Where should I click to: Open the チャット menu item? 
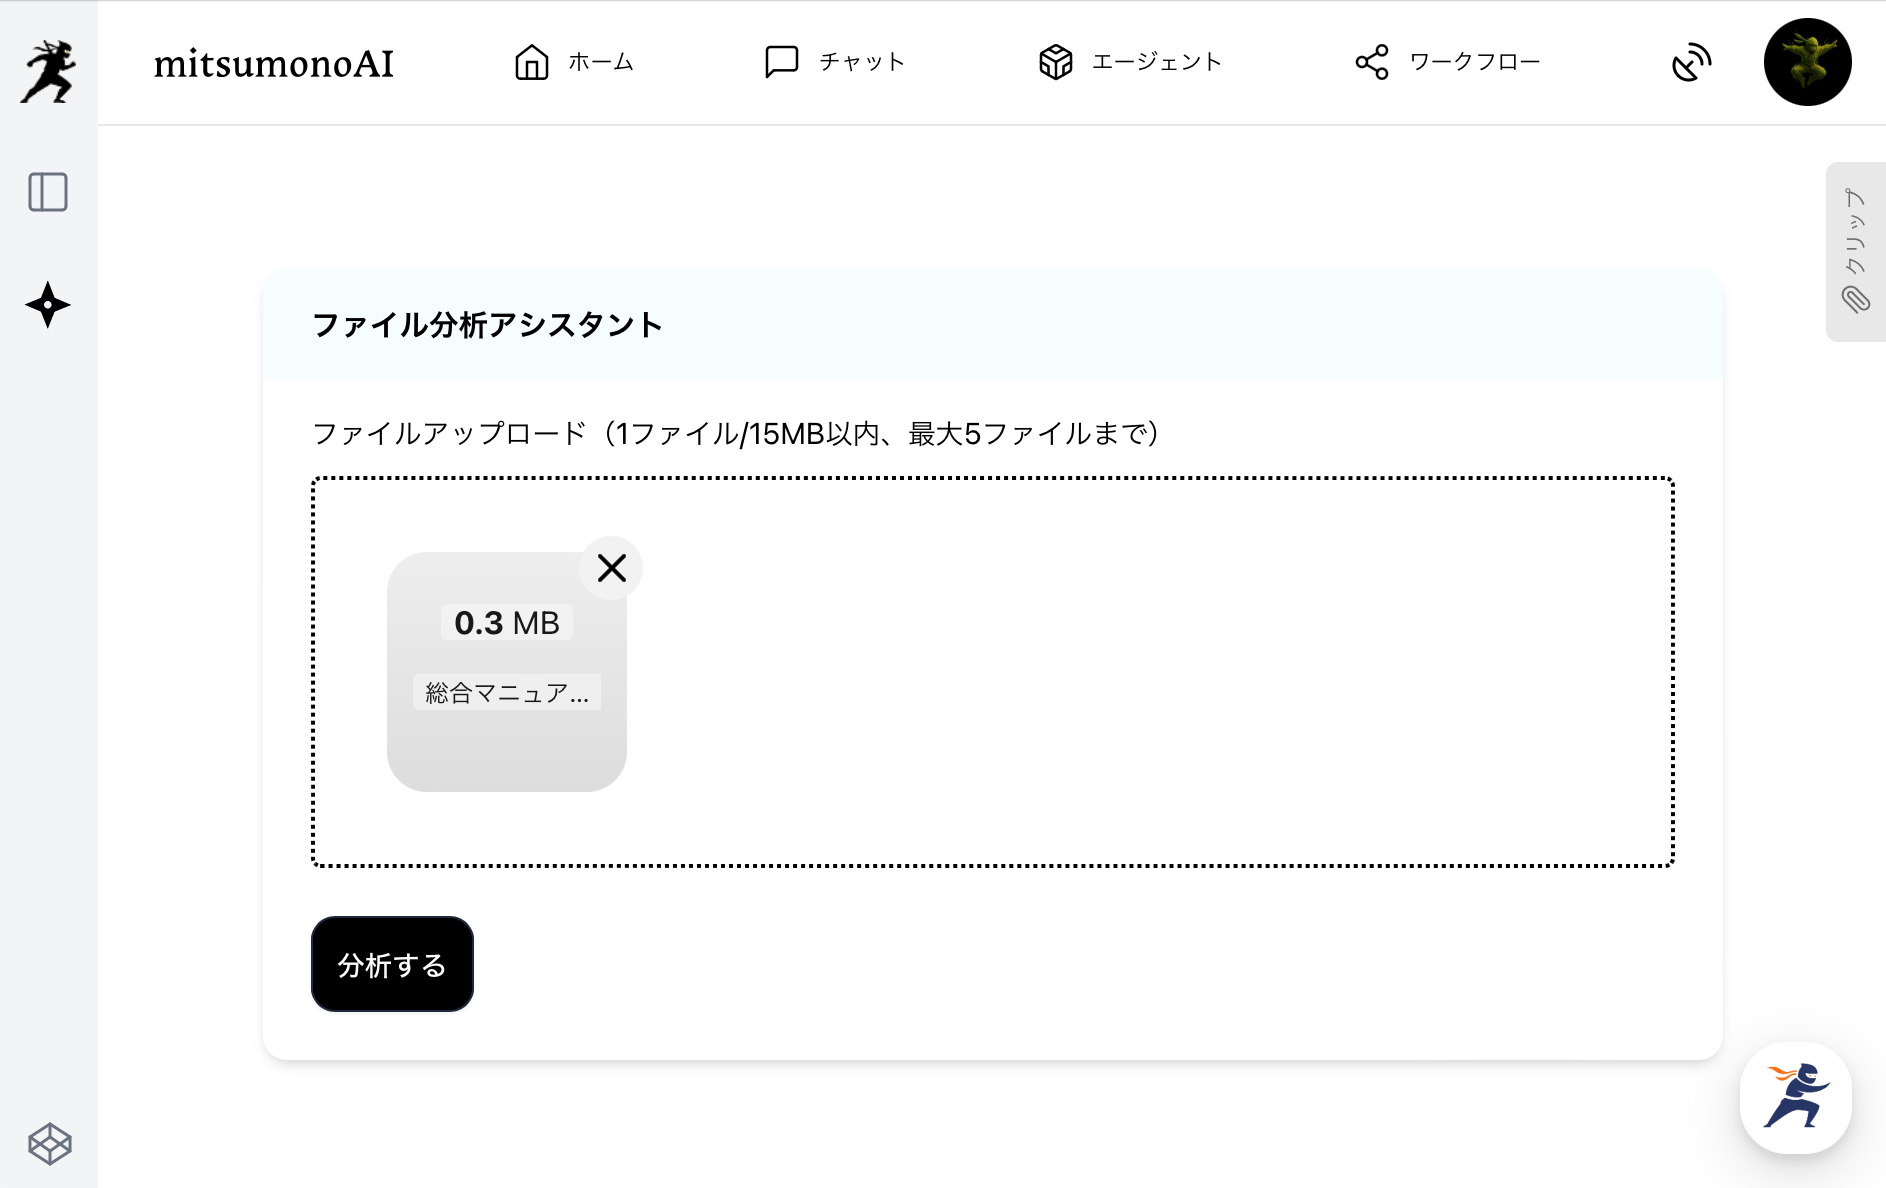click(x=862, y=62)
